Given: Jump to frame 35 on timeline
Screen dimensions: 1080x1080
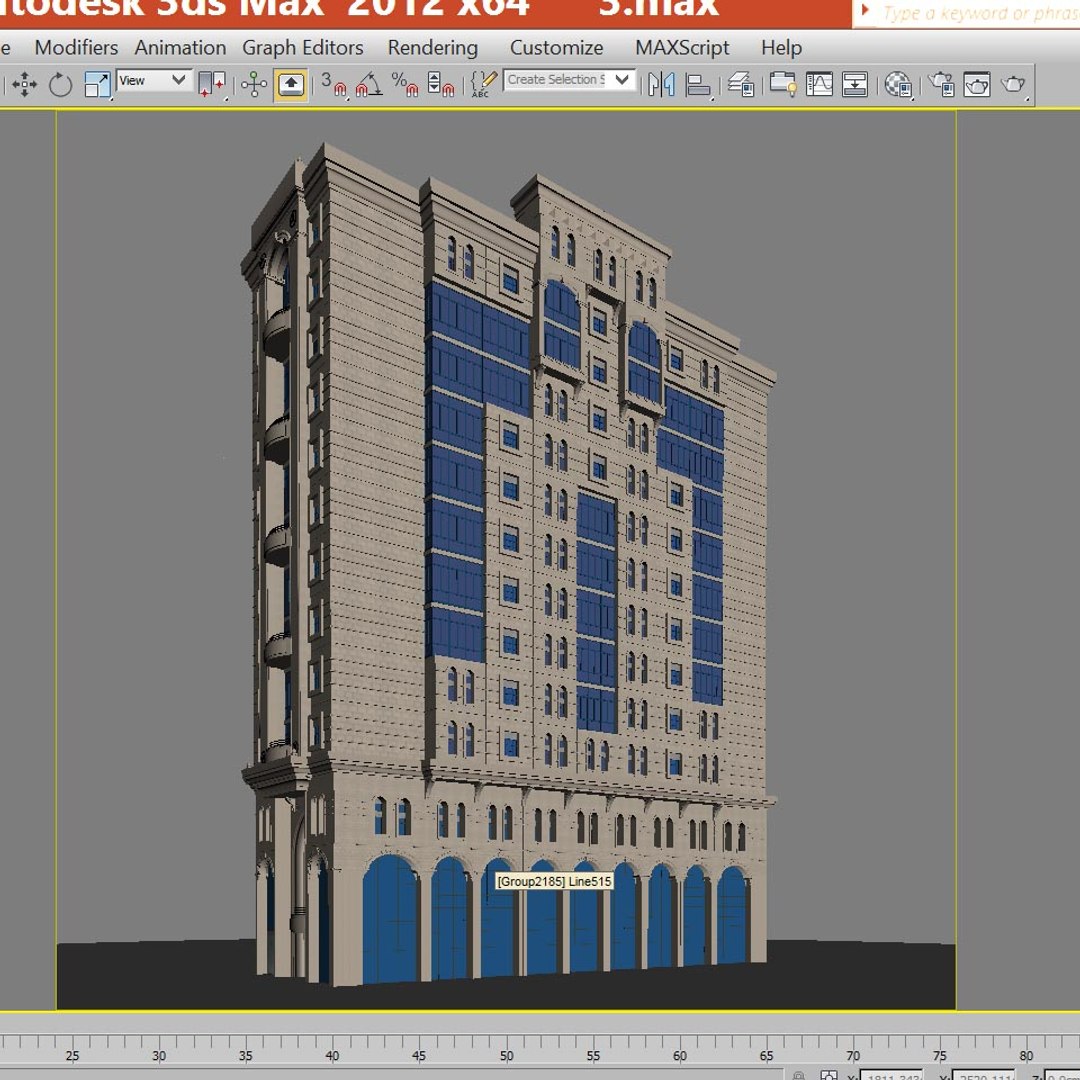Looking at the screenshot, I should [246, 1055].
